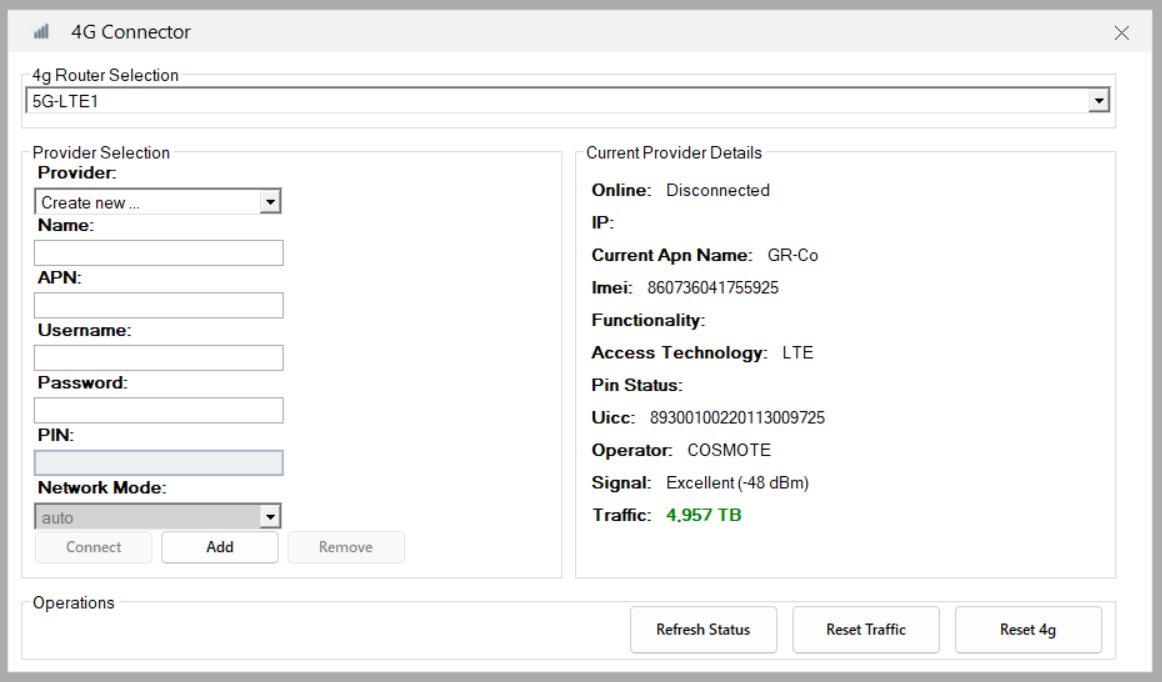Open the 4g Router Selection dropdown
Image resolution: width=1162 pixels, height=682 pixels.
(1099, 101)
